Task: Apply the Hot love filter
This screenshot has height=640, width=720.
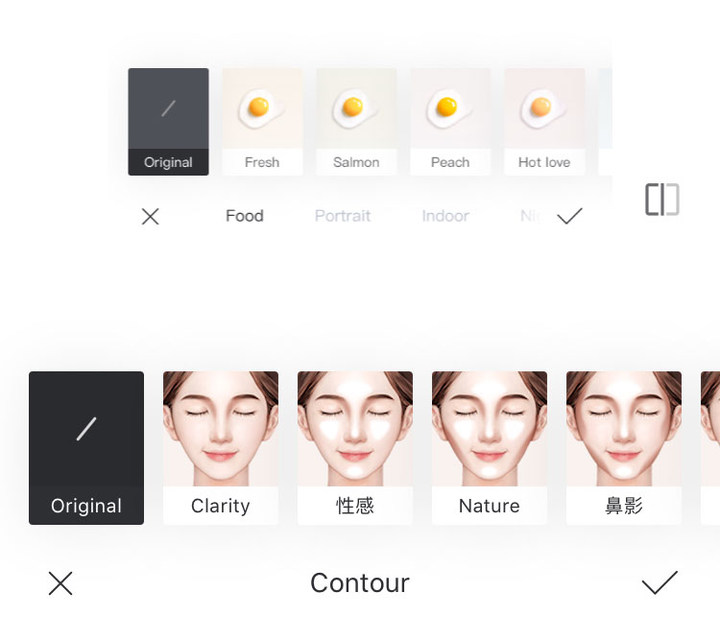Action: pos(545,122)
